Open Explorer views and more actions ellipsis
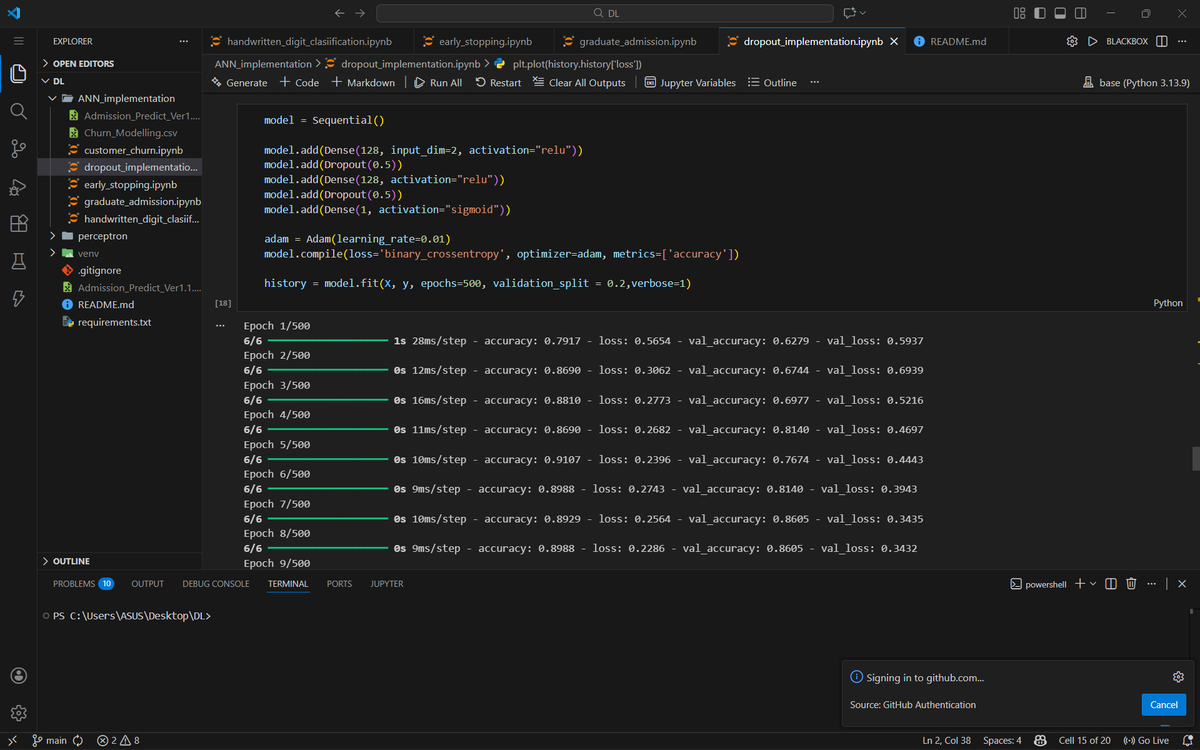Image resolution: width=1200 pixels, height=750 pixels. [183, 41]
